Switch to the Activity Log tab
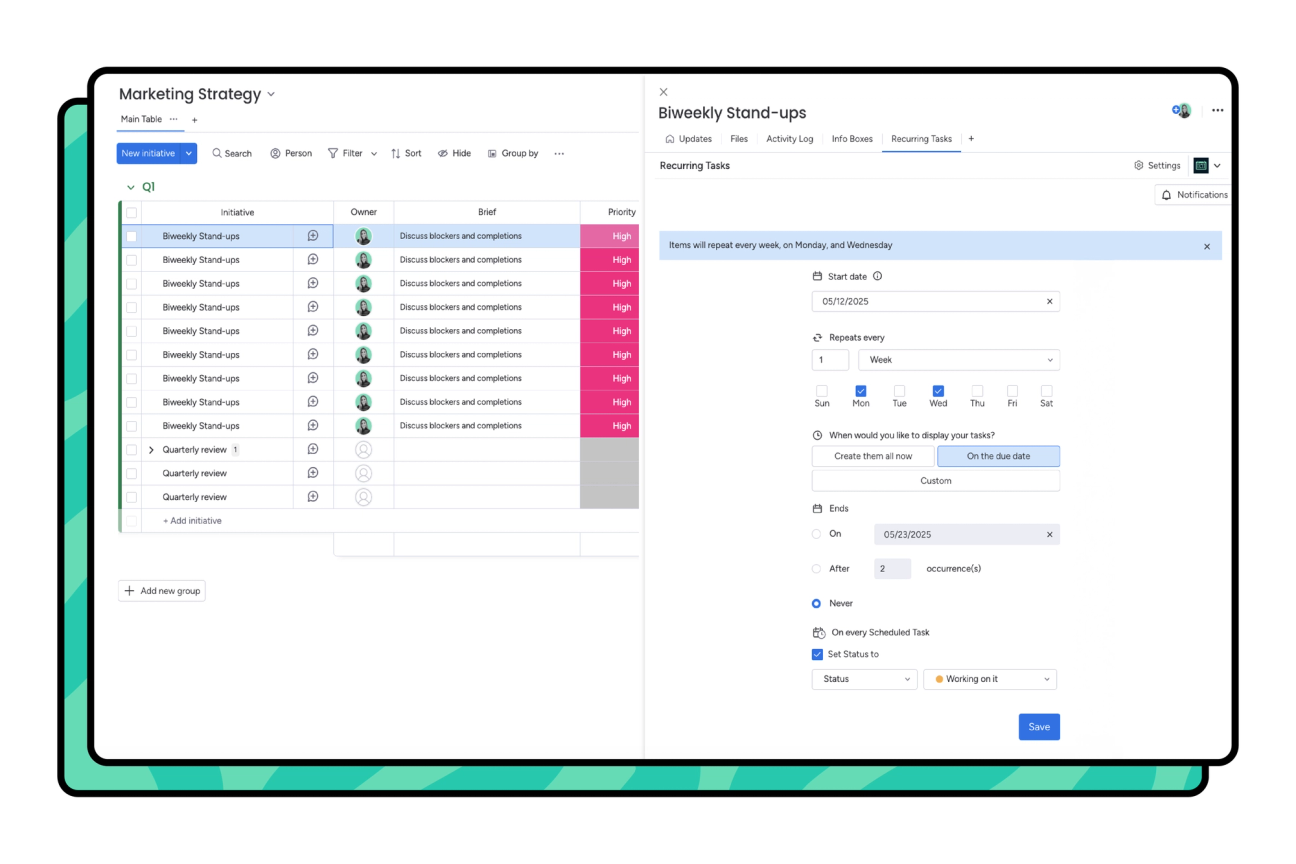Screen dimensions: 1296x864 coord(790,139)
